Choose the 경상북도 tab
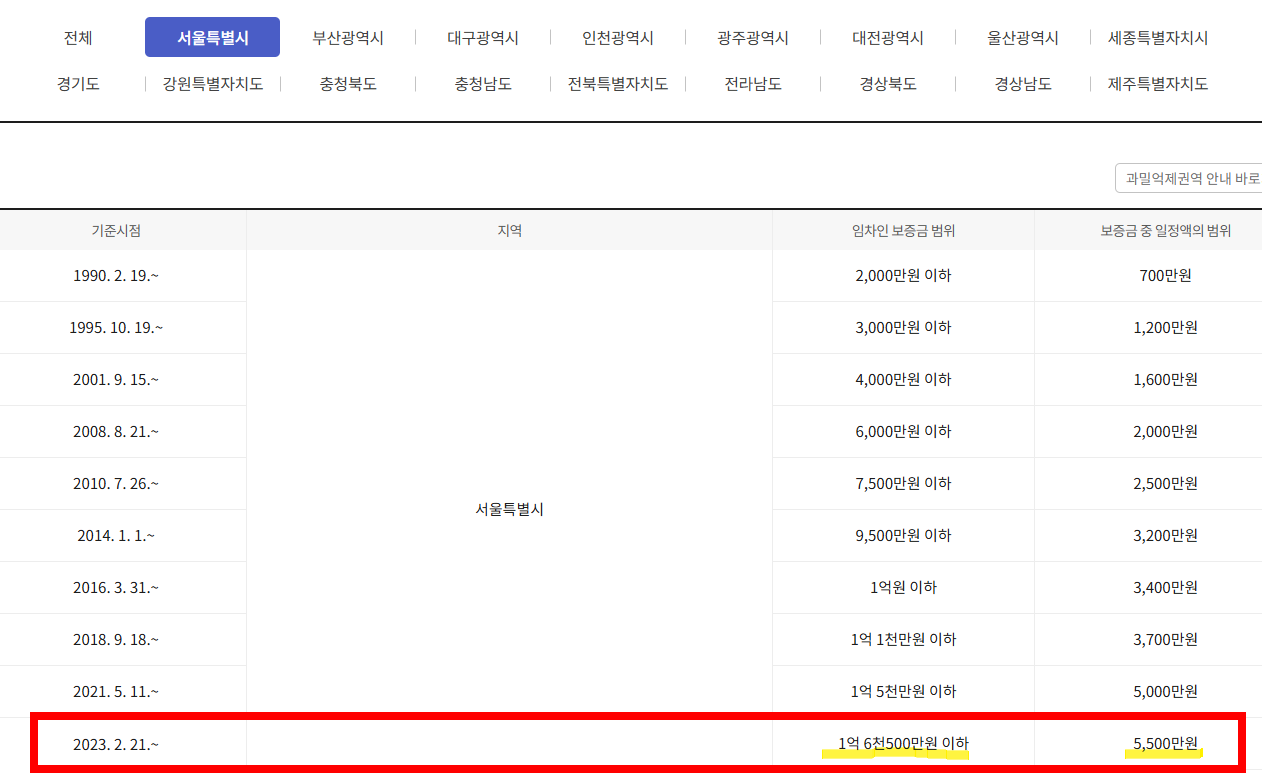Viewport: 1262px width, 781px height. 888,84
